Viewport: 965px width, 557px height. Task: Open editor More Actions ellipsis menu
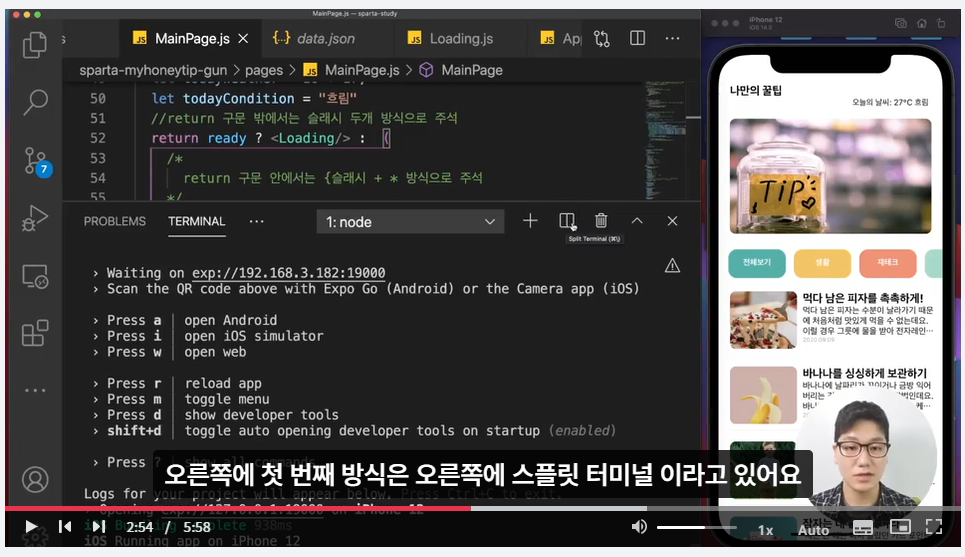(672, 38)
